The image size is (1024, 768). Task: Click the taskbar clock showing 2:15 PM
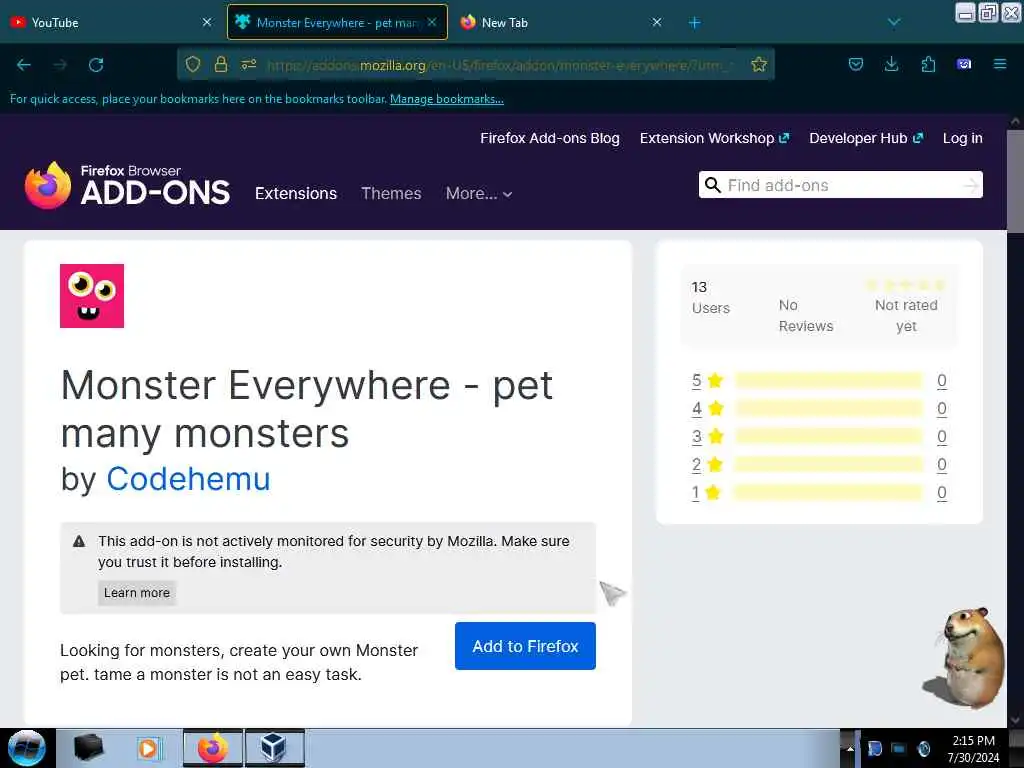973,748
